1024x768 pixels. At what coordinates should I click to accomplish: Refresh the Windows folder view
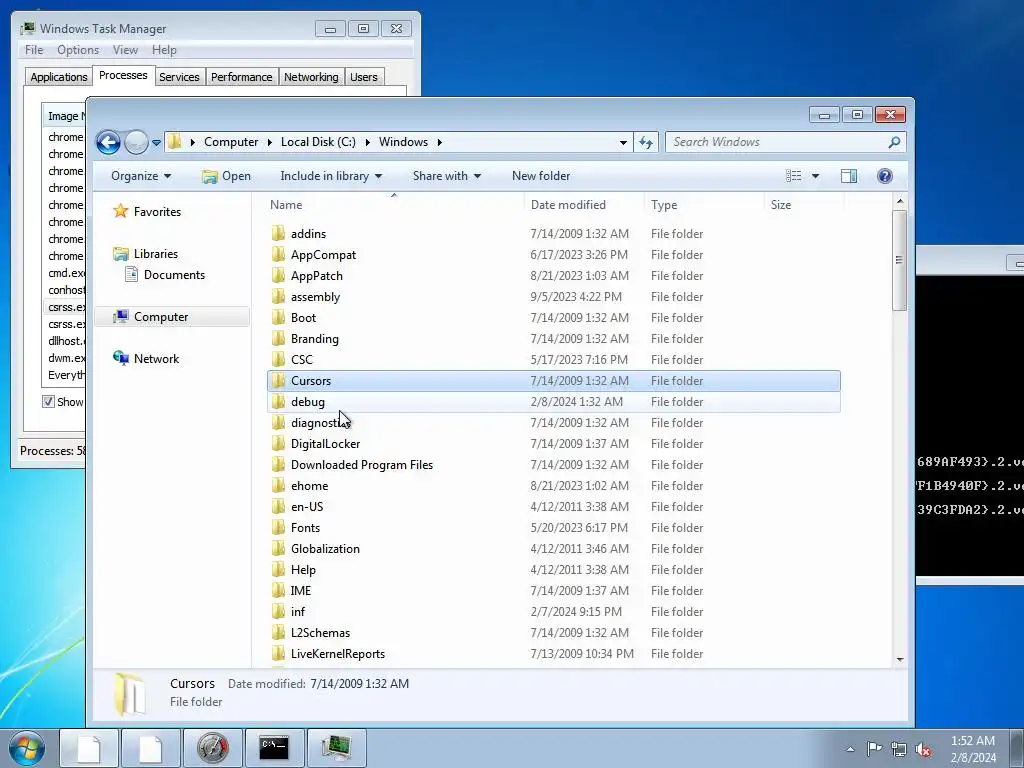646,142
